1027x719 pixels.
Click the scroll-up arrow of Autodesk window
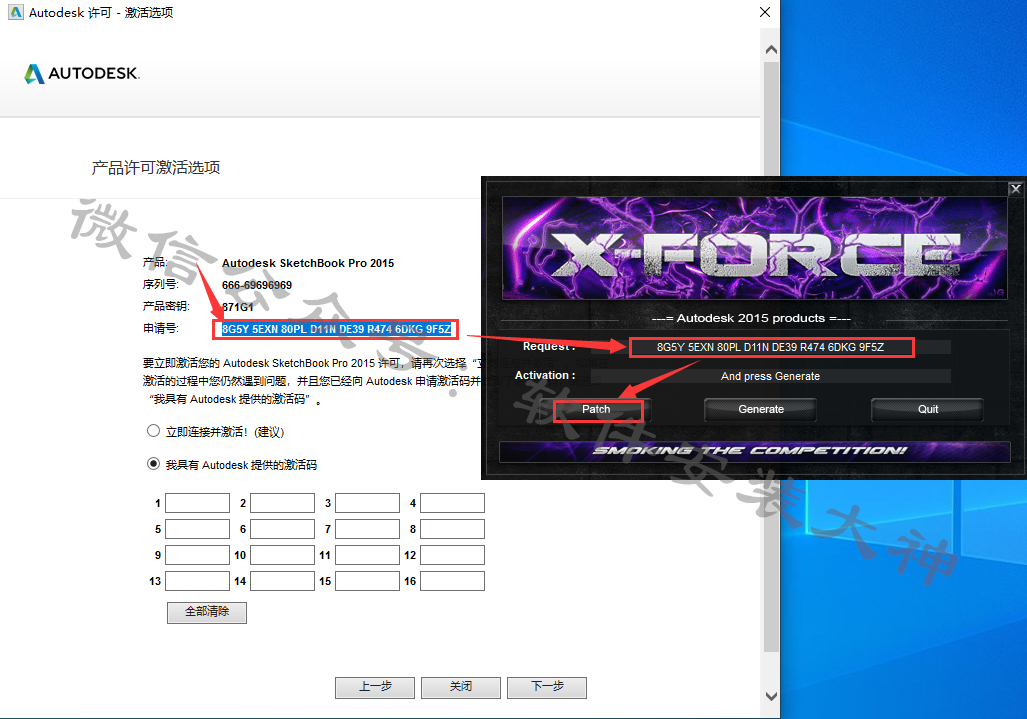point(771,50)
